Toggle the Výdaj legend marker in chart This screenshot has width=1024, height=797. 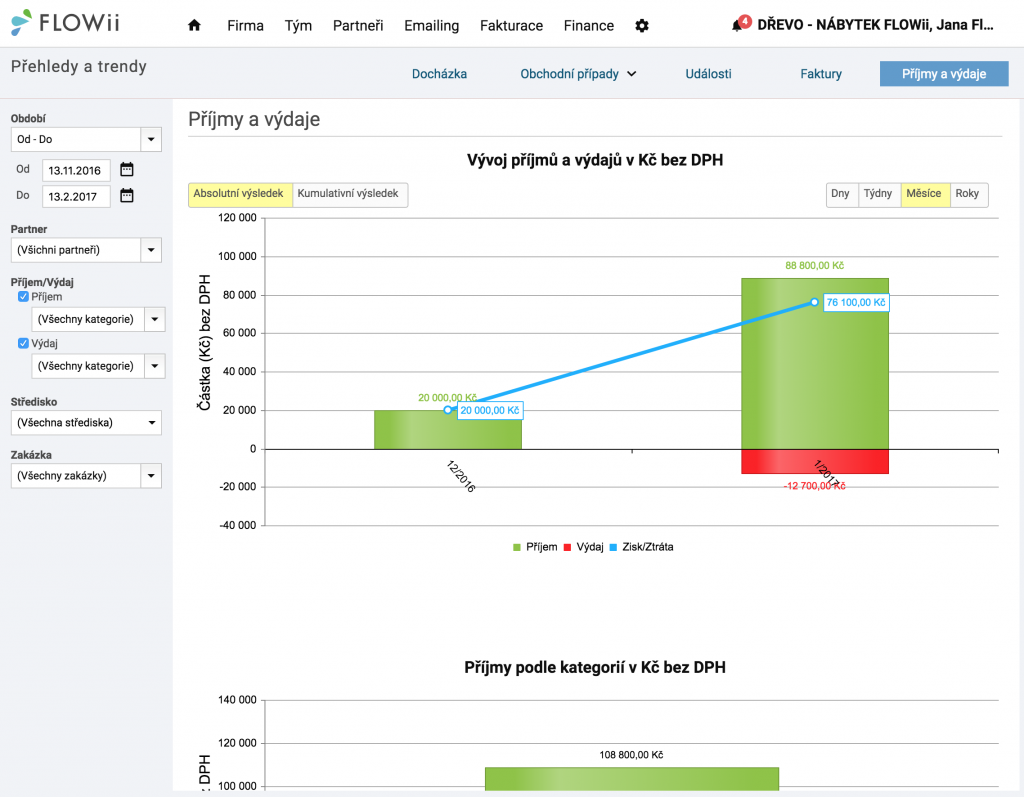click(x=568, y=547)
